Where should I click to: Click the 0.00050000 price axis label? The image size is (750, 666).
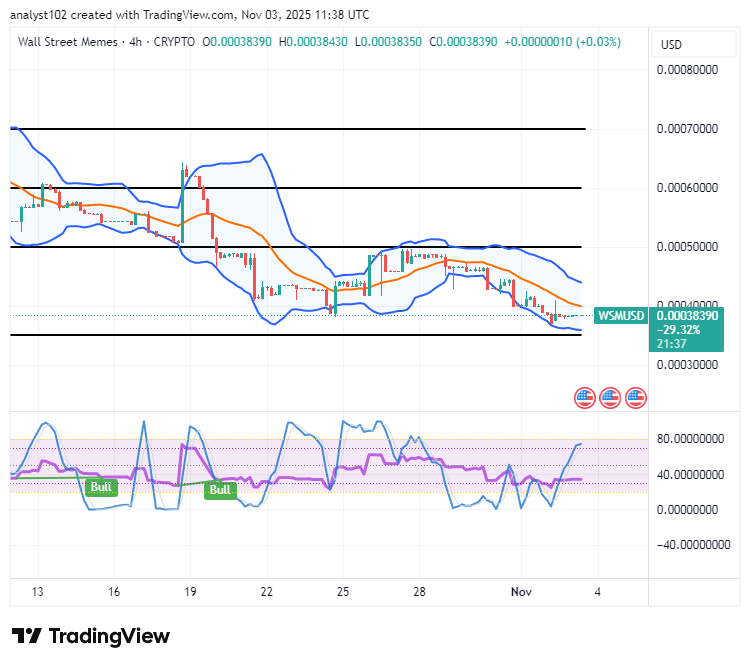coord(687,247)
